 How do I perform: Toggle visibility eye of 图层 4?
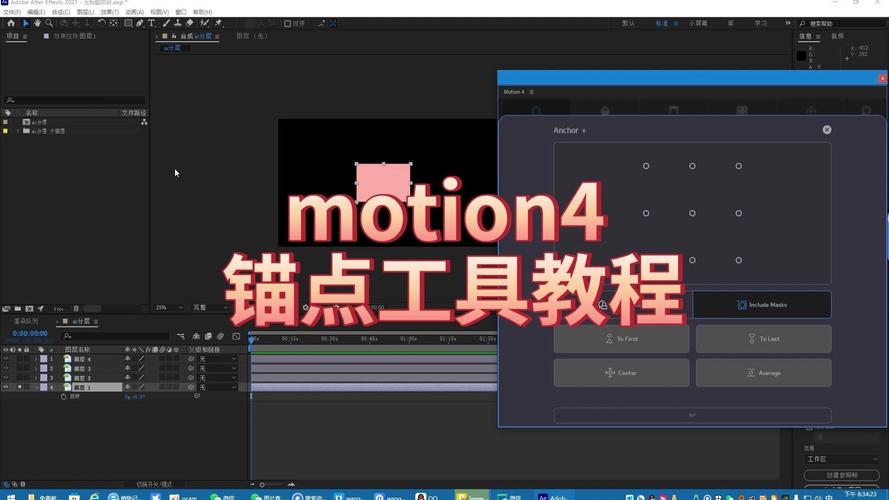[6, 359]
